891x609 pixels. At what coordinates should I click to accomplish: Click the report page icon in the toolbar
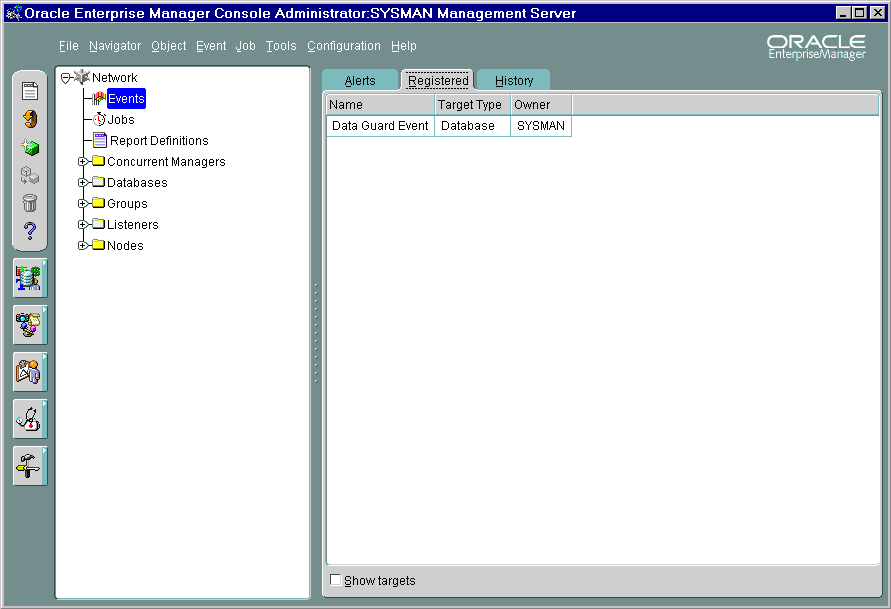point(30,92)
